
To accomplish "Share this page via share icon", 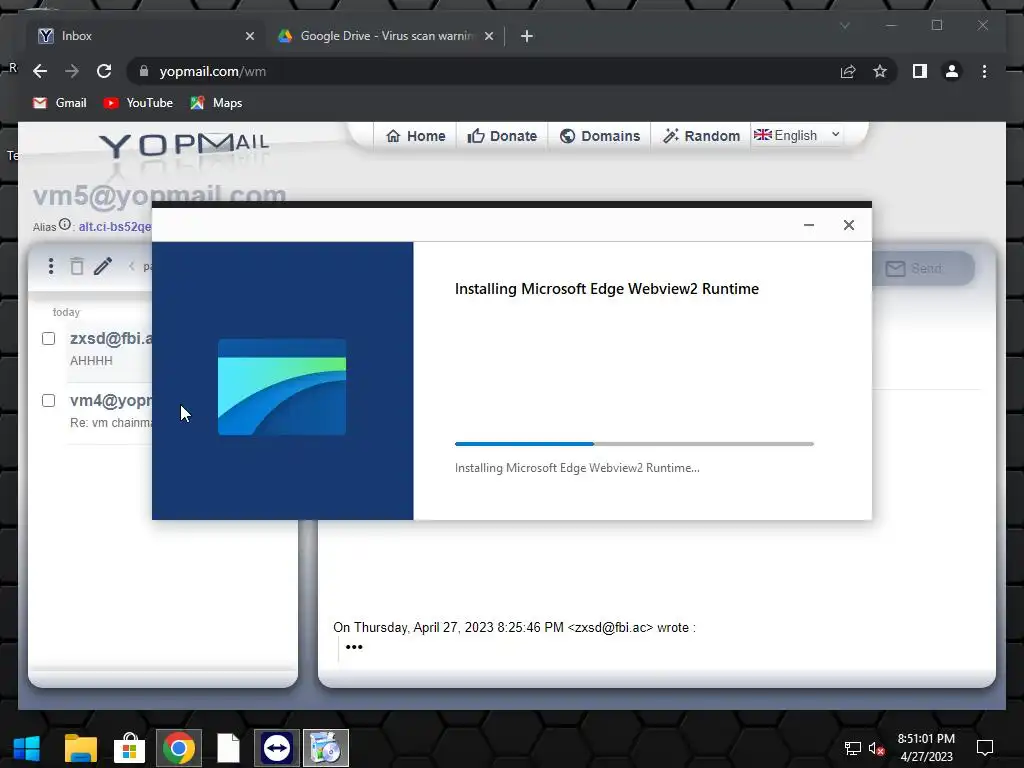I will [848, 71].
